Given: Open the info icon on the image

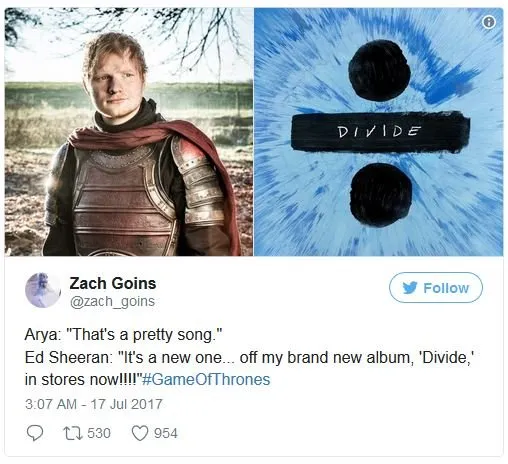Looking at the screenshot, I should tap(489, 22).
